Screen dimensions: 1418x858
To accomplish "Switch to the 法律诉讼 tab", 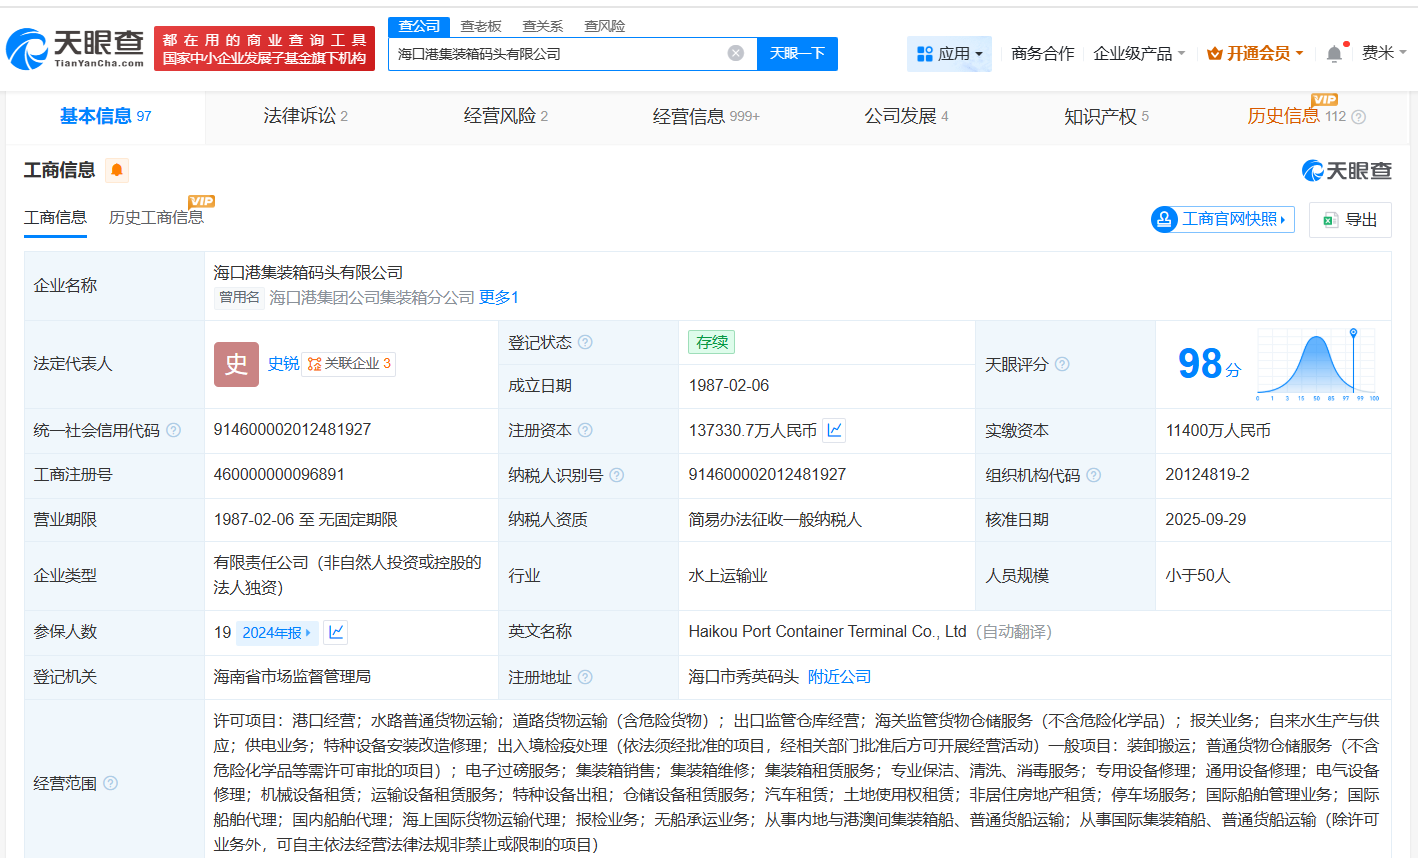I will pos(300,116).
